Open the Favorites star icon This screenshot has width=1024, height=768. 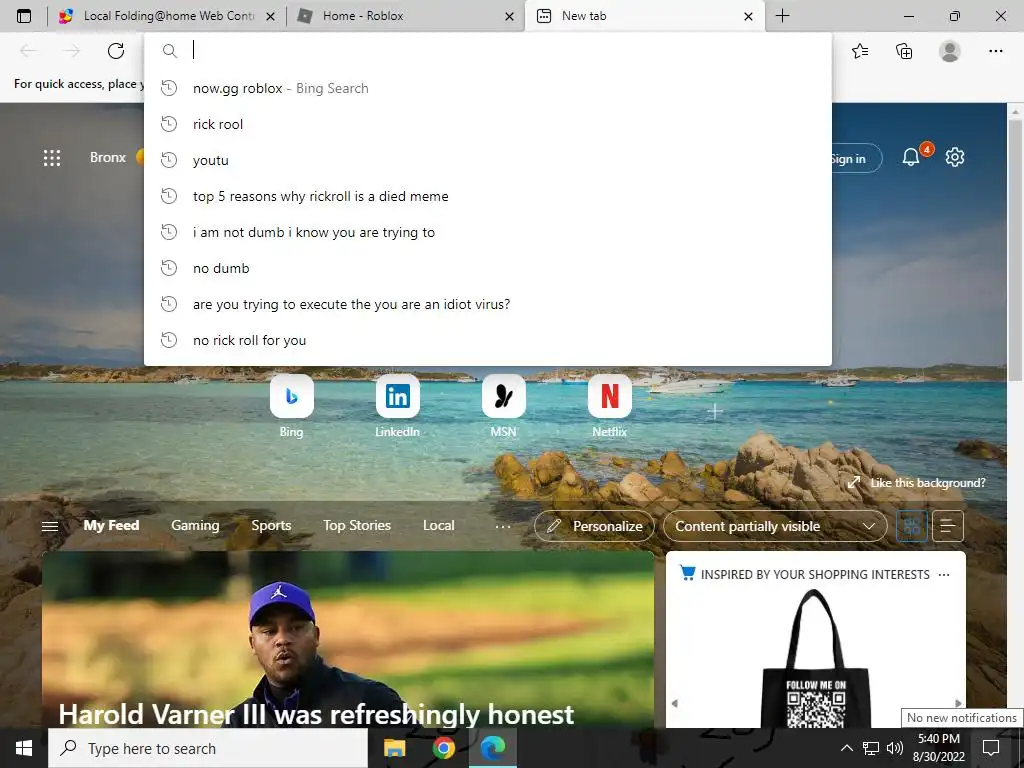(x=860, y=50)
